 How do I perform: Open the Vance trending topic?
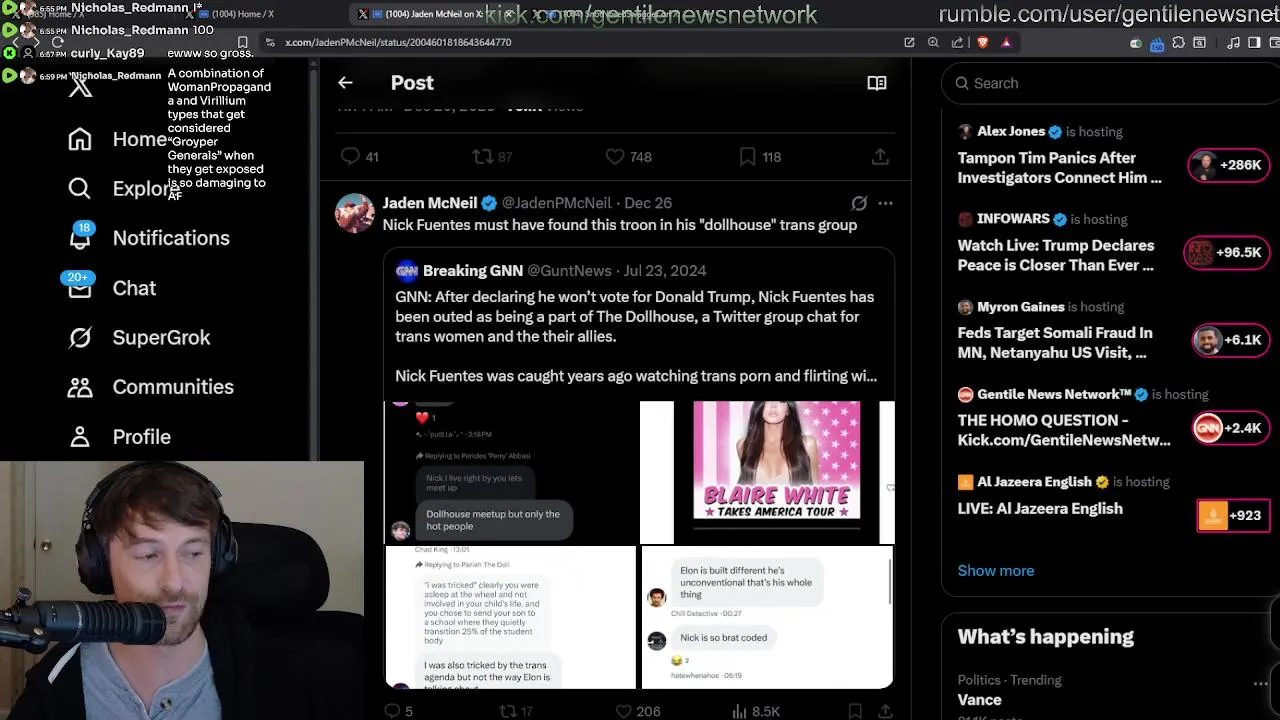(979, 700)
